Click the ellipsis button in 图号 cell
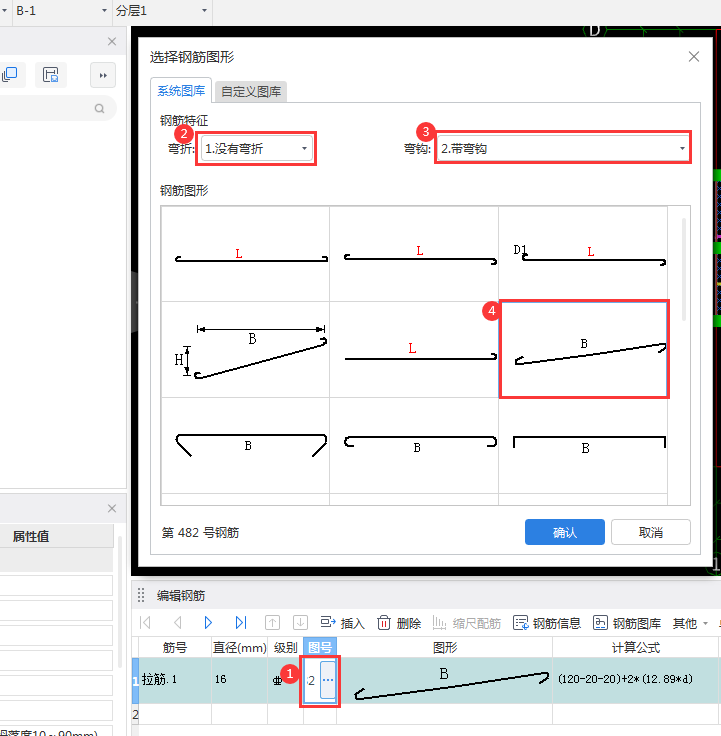Screen dimensions: 721x736 [x=328, y=680]
